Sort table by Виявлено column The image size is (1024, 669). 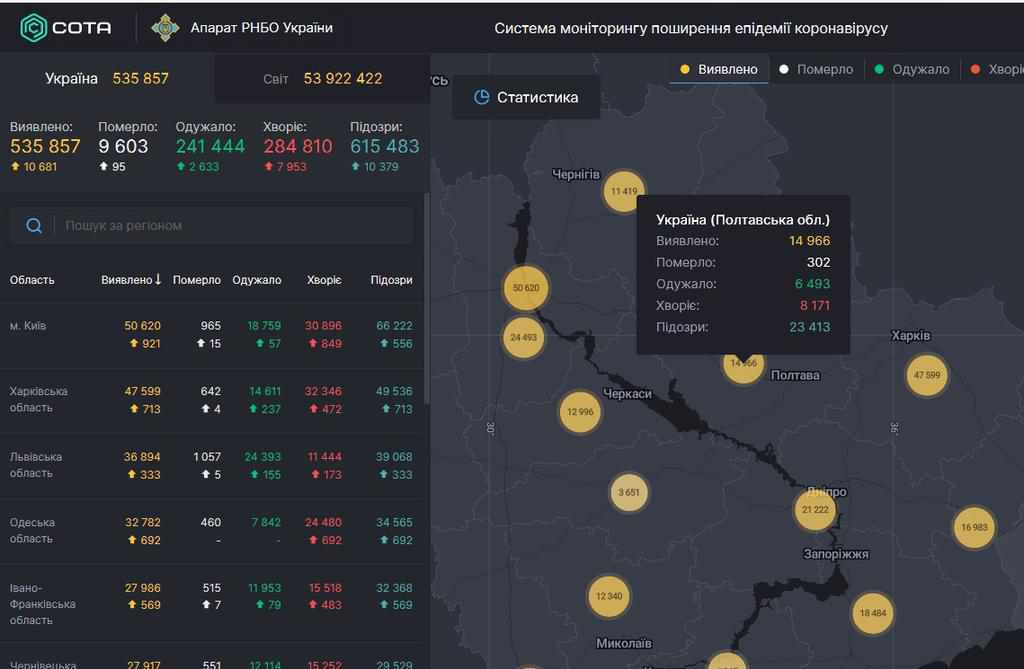click(131, 280)
